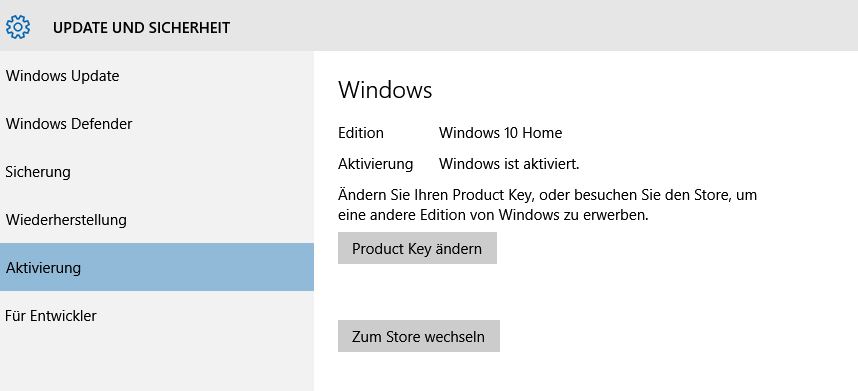The width and height of the screenshot is (858, 391).
Task: Click the Windows ist aktiviert status text
Action: click(x=509, y=164)
